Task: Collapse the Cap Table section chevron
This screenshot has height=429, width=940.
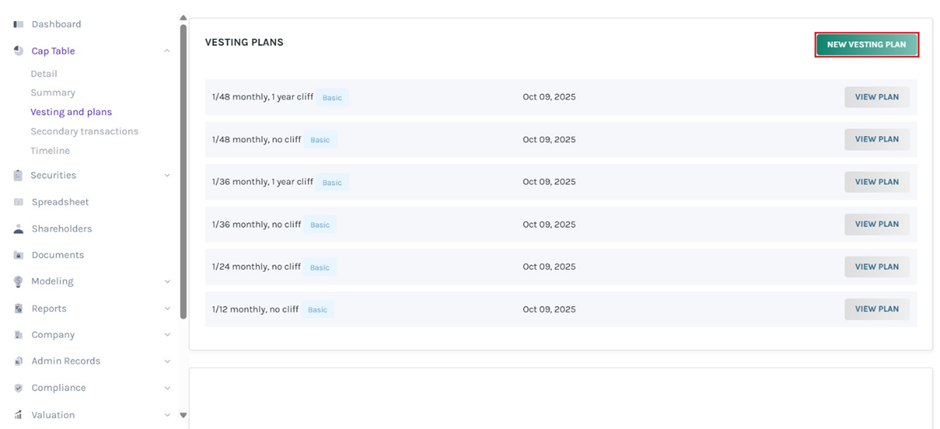Action: click(167, 51)
